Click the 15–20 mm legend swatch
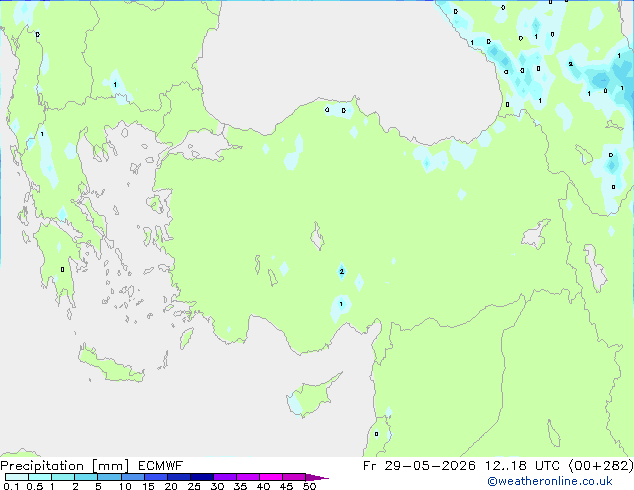 point(156,477)
